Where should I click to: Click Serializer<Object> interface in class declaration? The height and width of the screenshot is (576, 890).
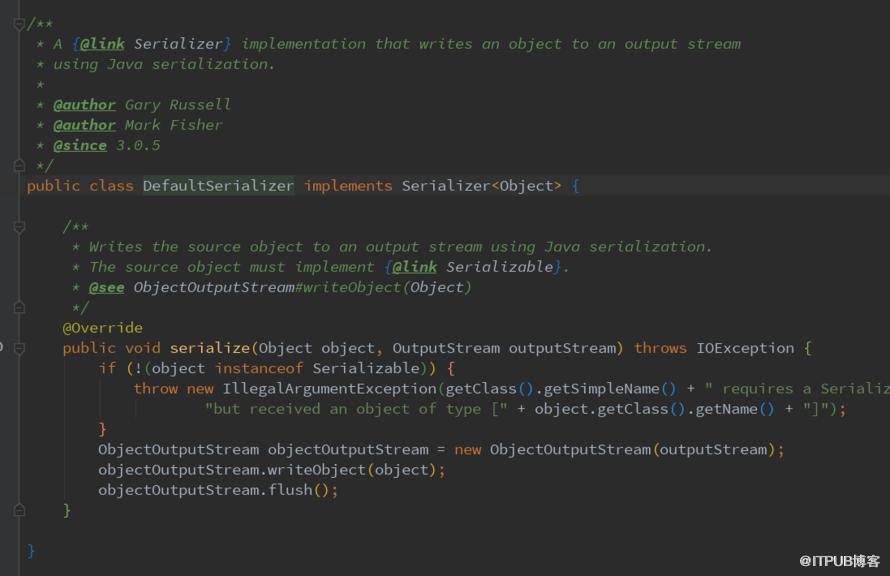coord(481,186)
